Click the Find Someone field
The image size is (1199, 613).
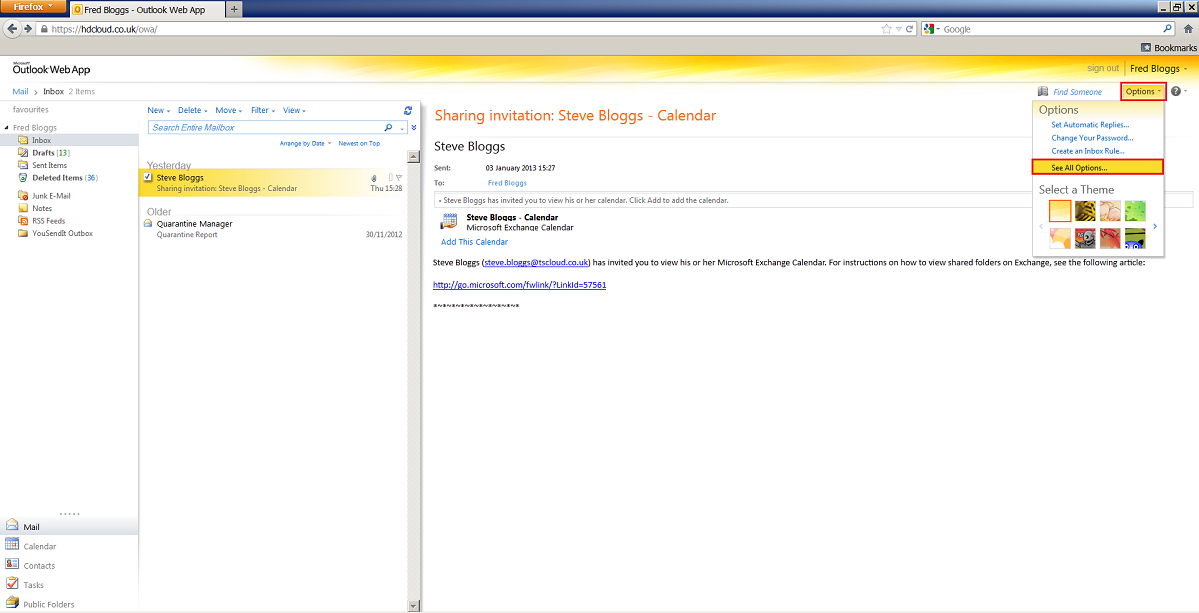click(x=1077, y=92)
